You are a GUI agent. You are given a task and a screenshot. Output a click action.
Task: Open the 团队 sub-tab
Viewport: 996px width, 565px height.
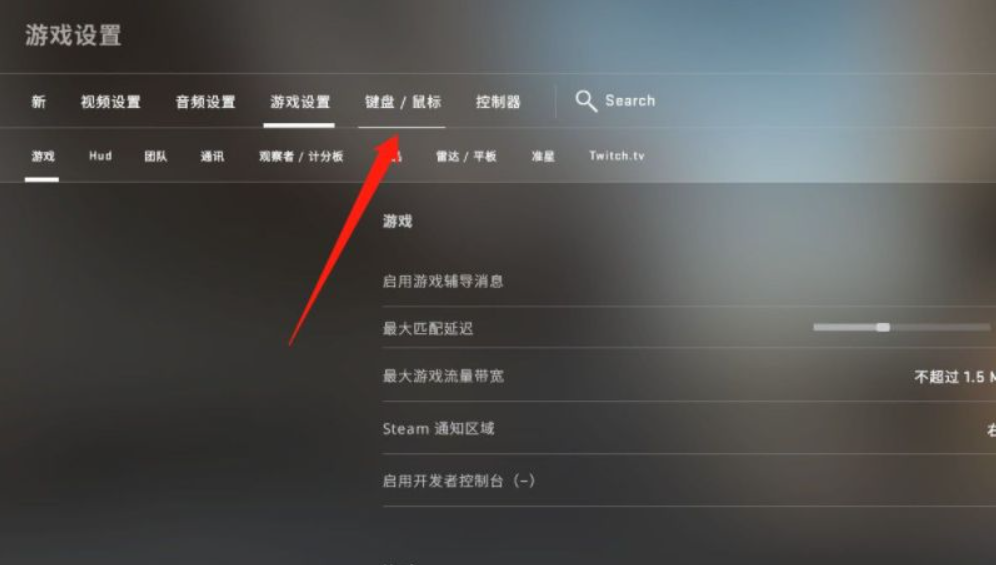point(156,156)
